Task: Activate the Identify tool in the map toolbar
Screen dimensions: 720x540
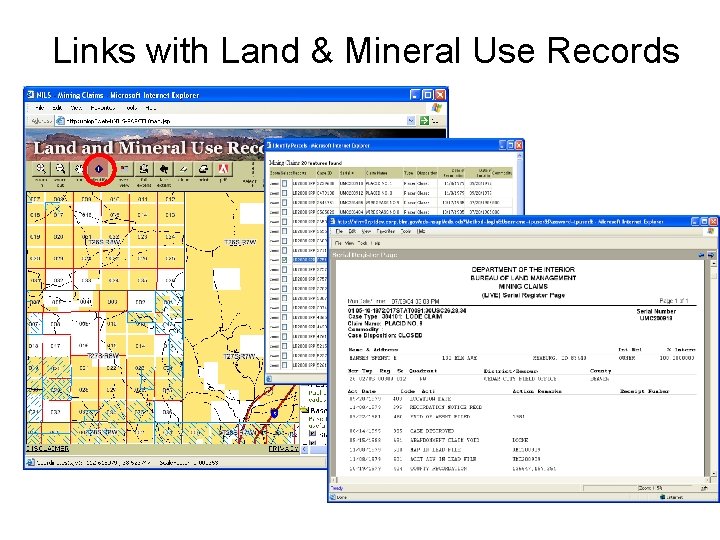Action: pyautogui.click(x=99, y=169)
